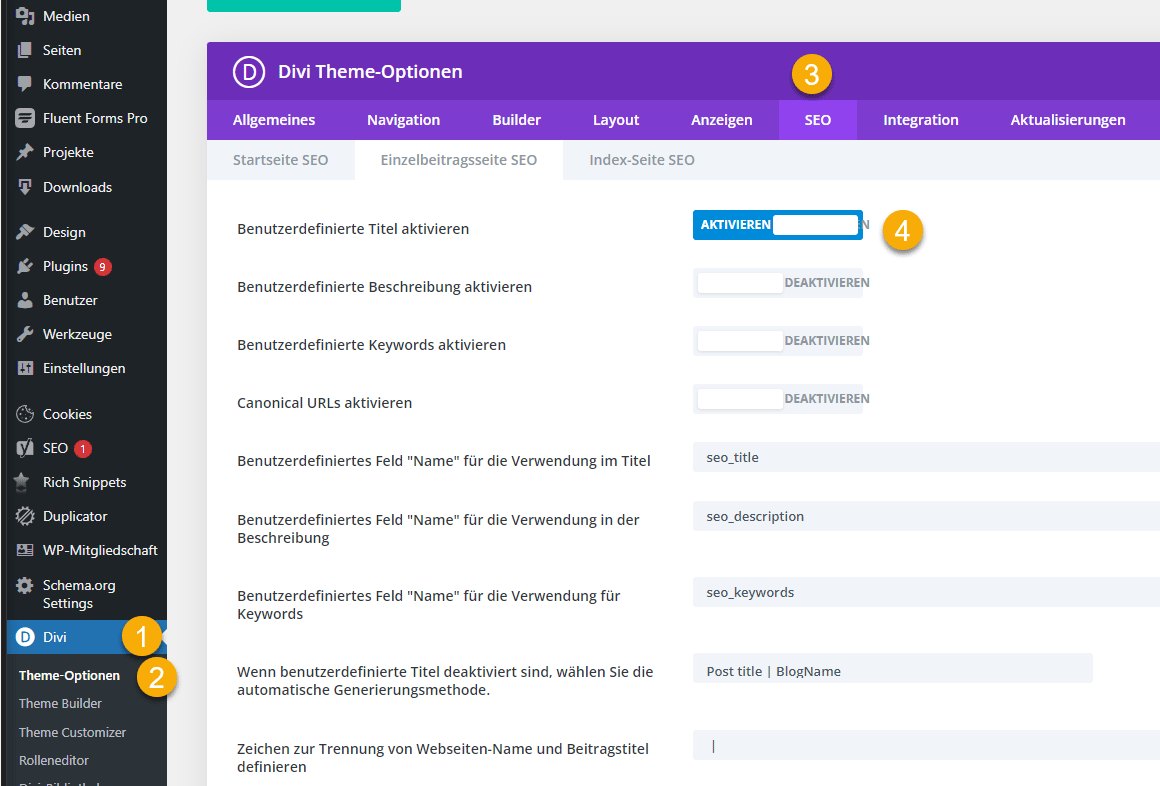Open the automatic title generation method dropdown
The image size is (1160, 786).
[x=892, y=668]
